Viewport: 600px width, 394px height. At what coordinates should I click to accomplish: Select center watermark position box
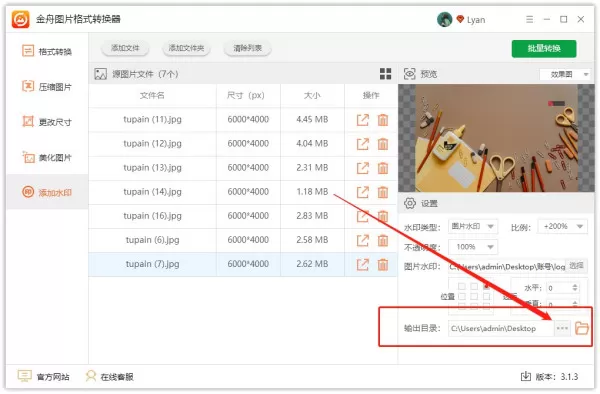coord(474,296)
